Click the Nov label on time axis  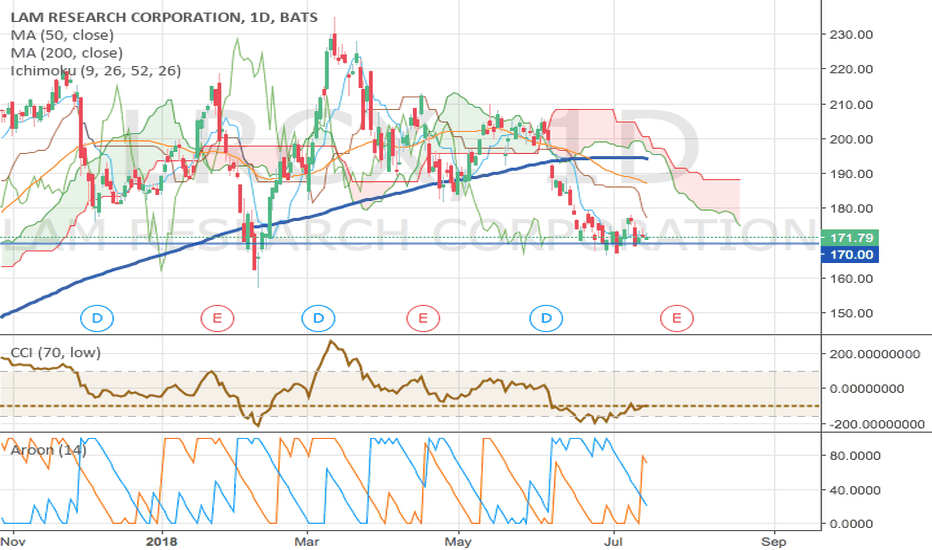point(13,542)
